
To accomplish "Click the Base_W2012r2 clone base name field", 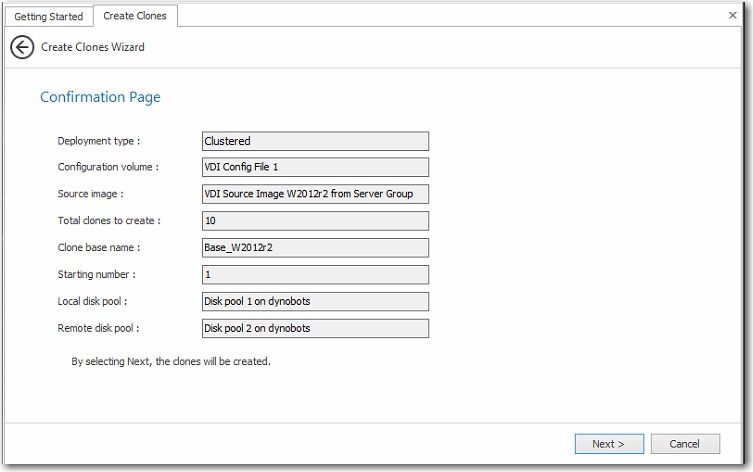I will coord(315,248).
